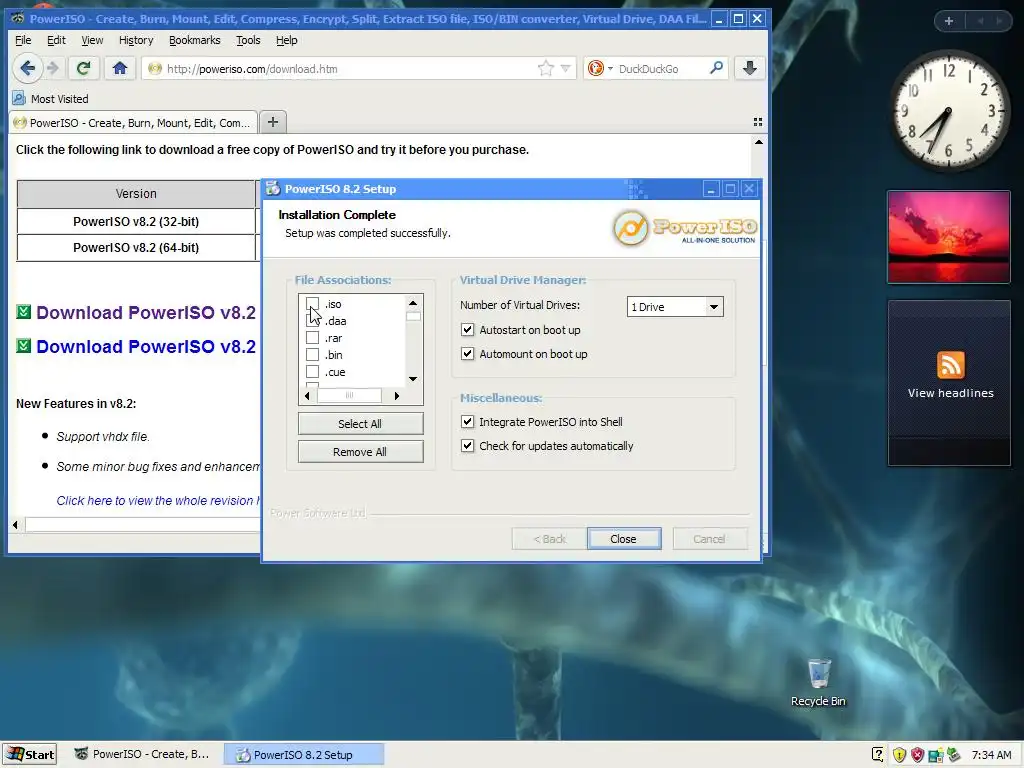
Task: Click the DuckDuckGo search engine icon
Action: click(596, 68)
